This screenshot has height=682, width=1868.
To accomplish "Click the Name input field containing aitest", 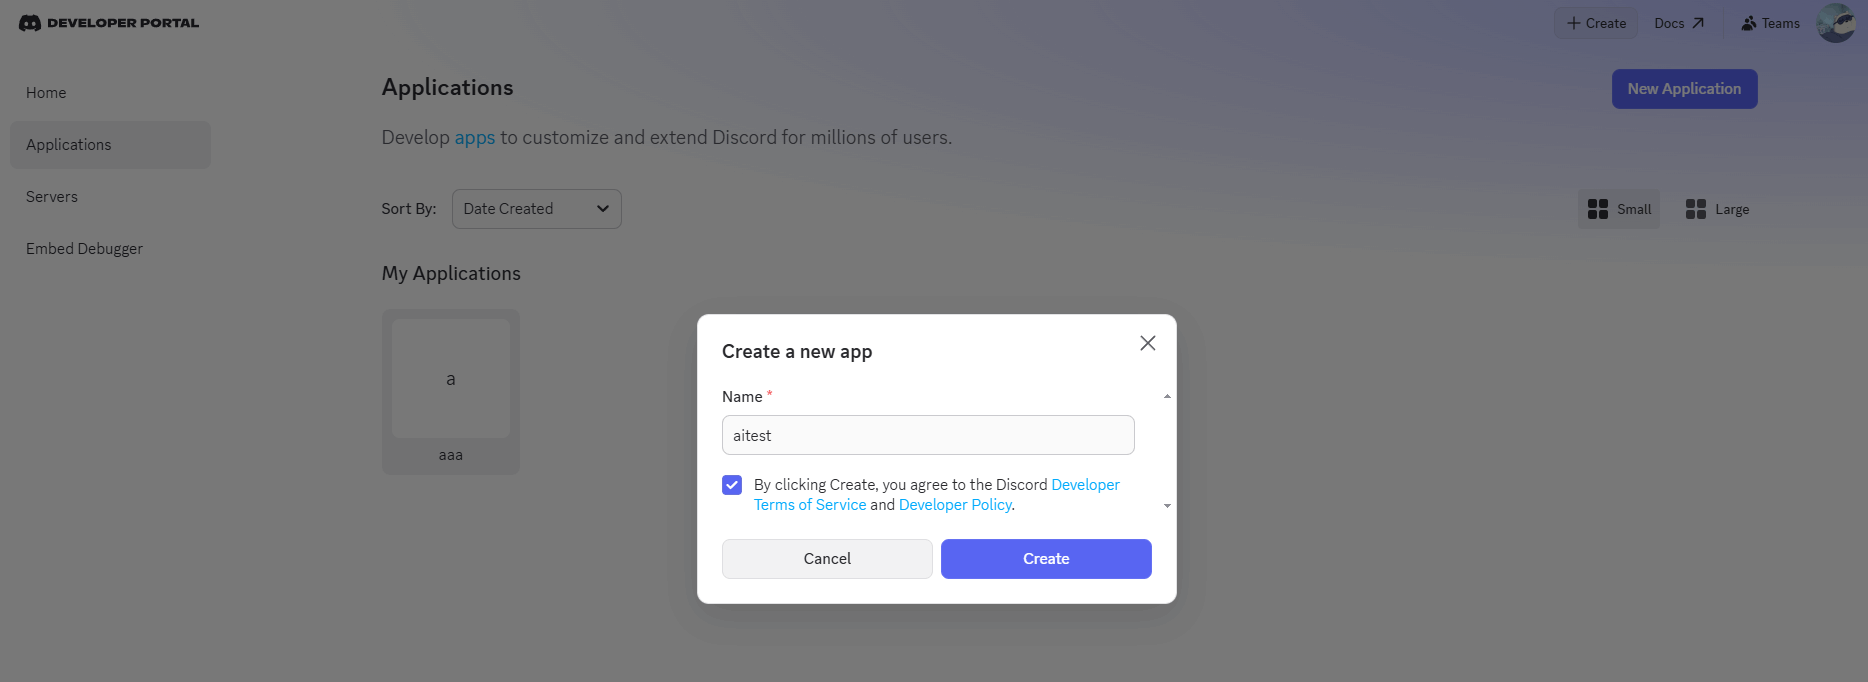I will (x=928, y=435).
